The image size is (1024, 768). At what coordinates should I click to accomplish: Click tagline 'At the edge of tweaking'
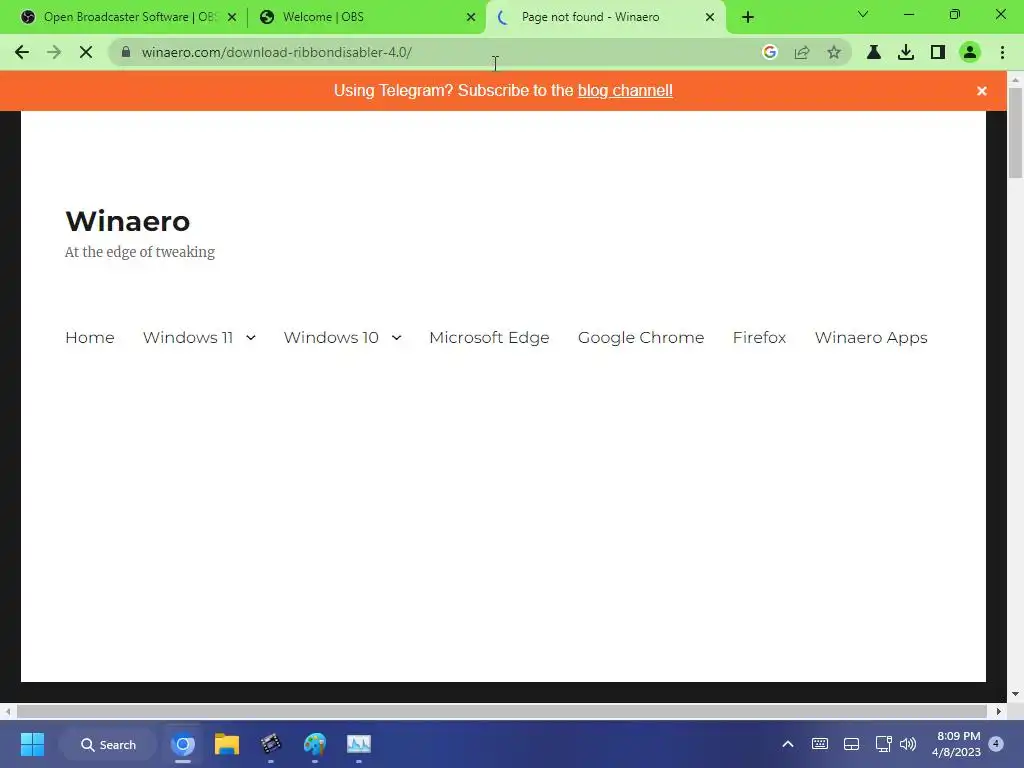(140, 252)
